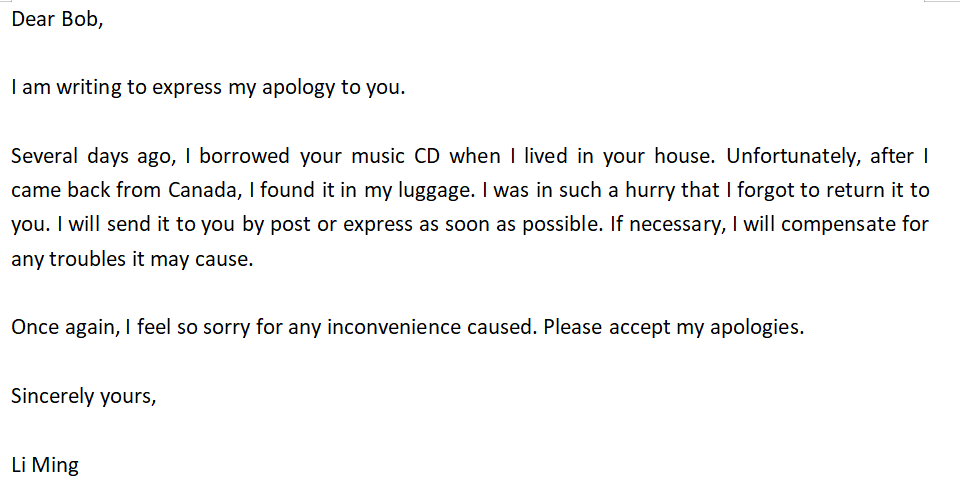Click the word 'compensate'
This screenshot has width=960, height=478.
(x=839, y=226)
